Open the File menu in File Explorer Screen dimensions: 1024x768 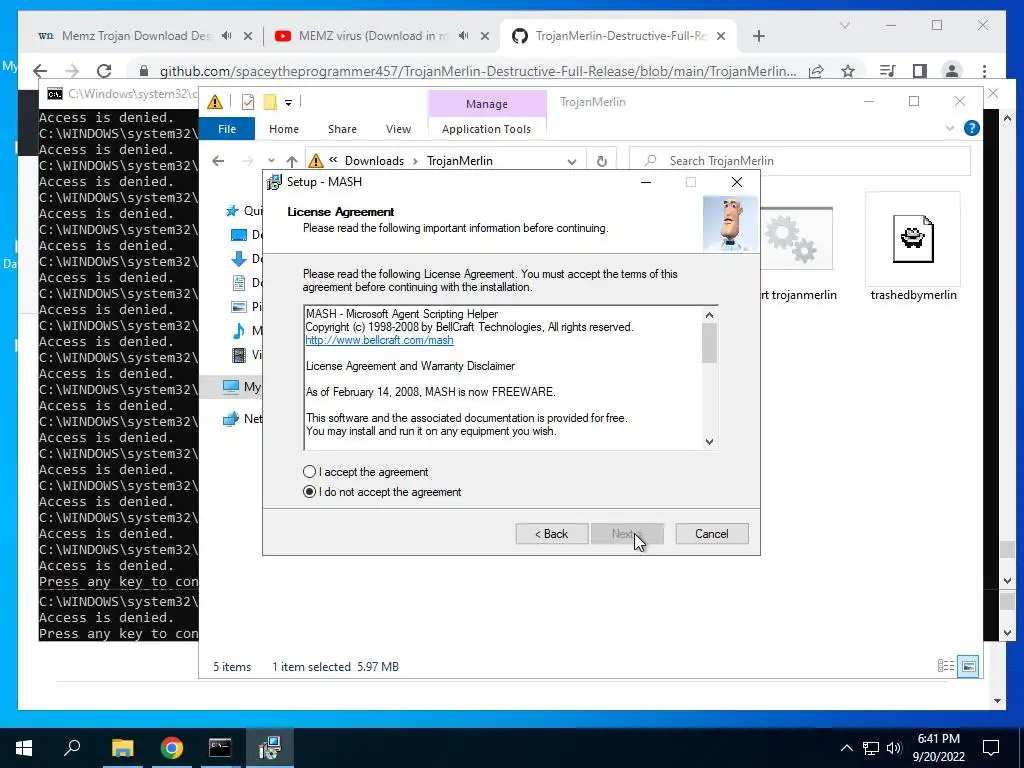pos(227,129)
